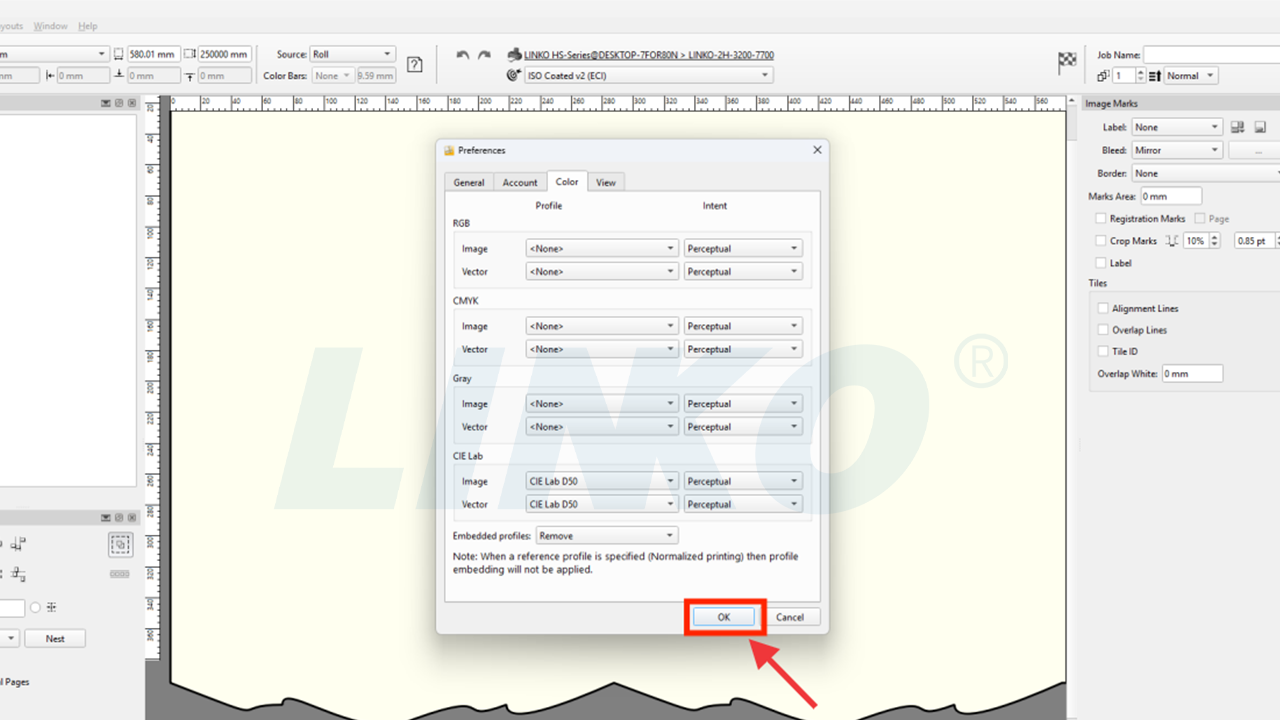Click the crop mark shape icon
Screen dimensions: 1280x720
point(1172,241)
